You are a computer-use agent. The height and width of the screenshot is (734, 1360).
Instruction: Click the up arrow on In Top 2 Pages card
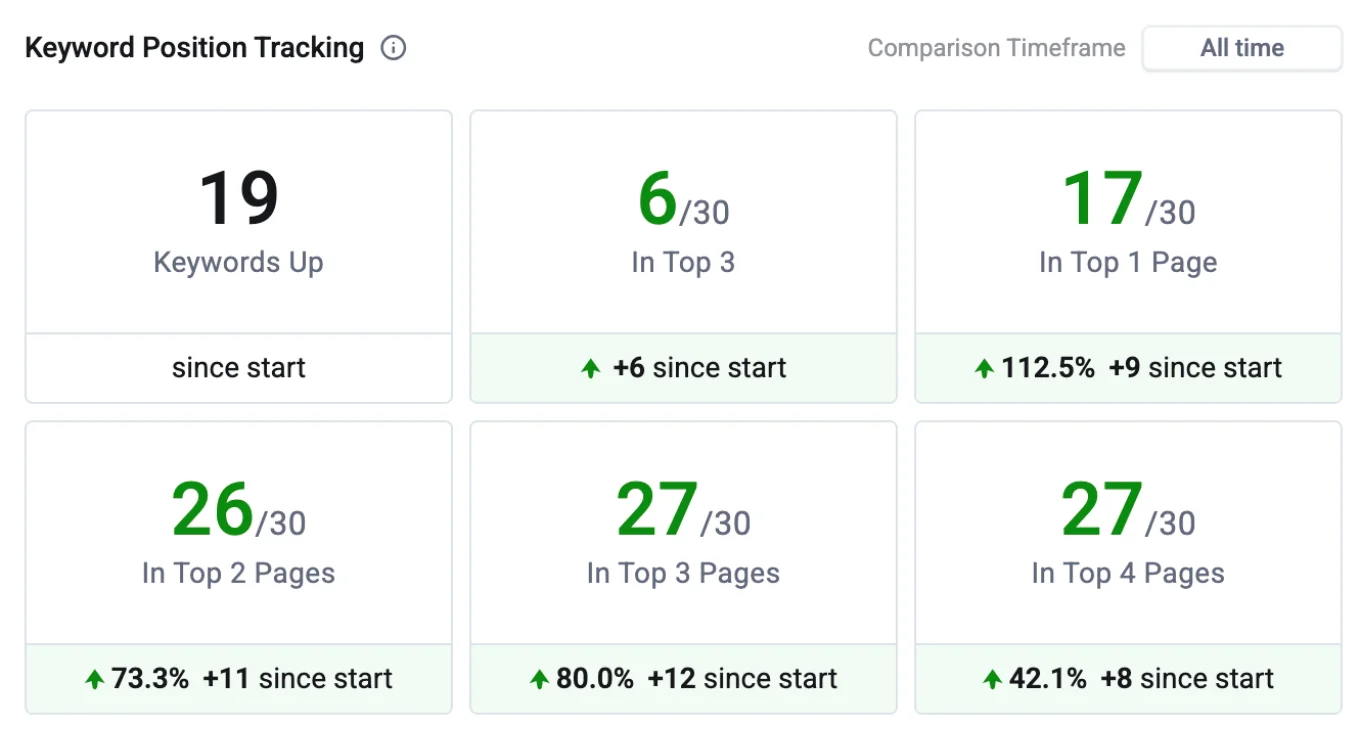[x=96, y=678]
